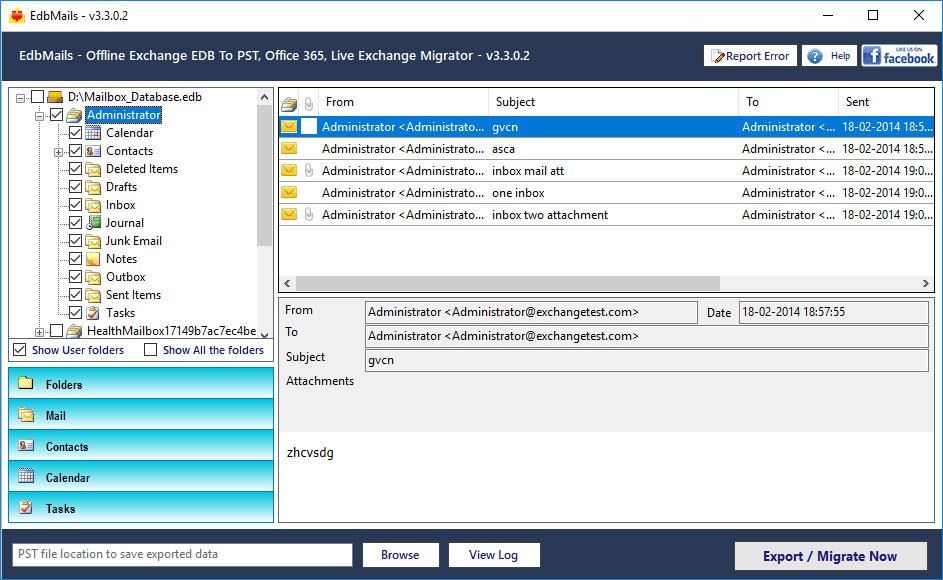Click mail list scroll left arrow

(x=287, y=283)
